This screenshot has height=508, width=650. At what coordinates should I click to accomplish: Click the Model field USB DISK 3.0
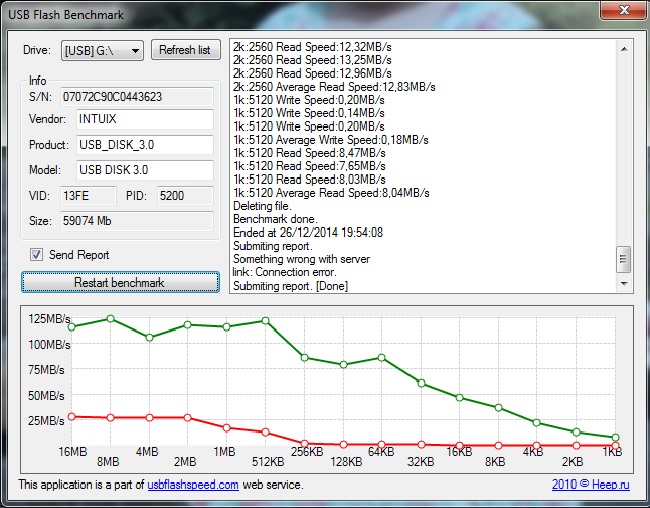click(143, 170)
